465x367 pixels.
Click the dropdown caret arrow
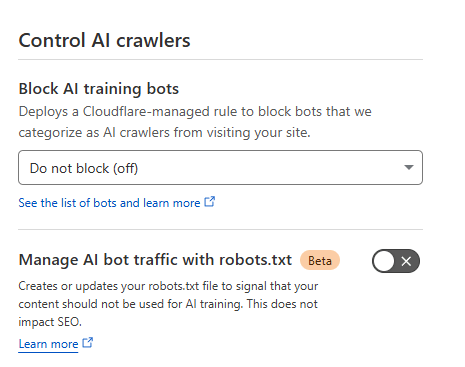[x=409, y=167]
